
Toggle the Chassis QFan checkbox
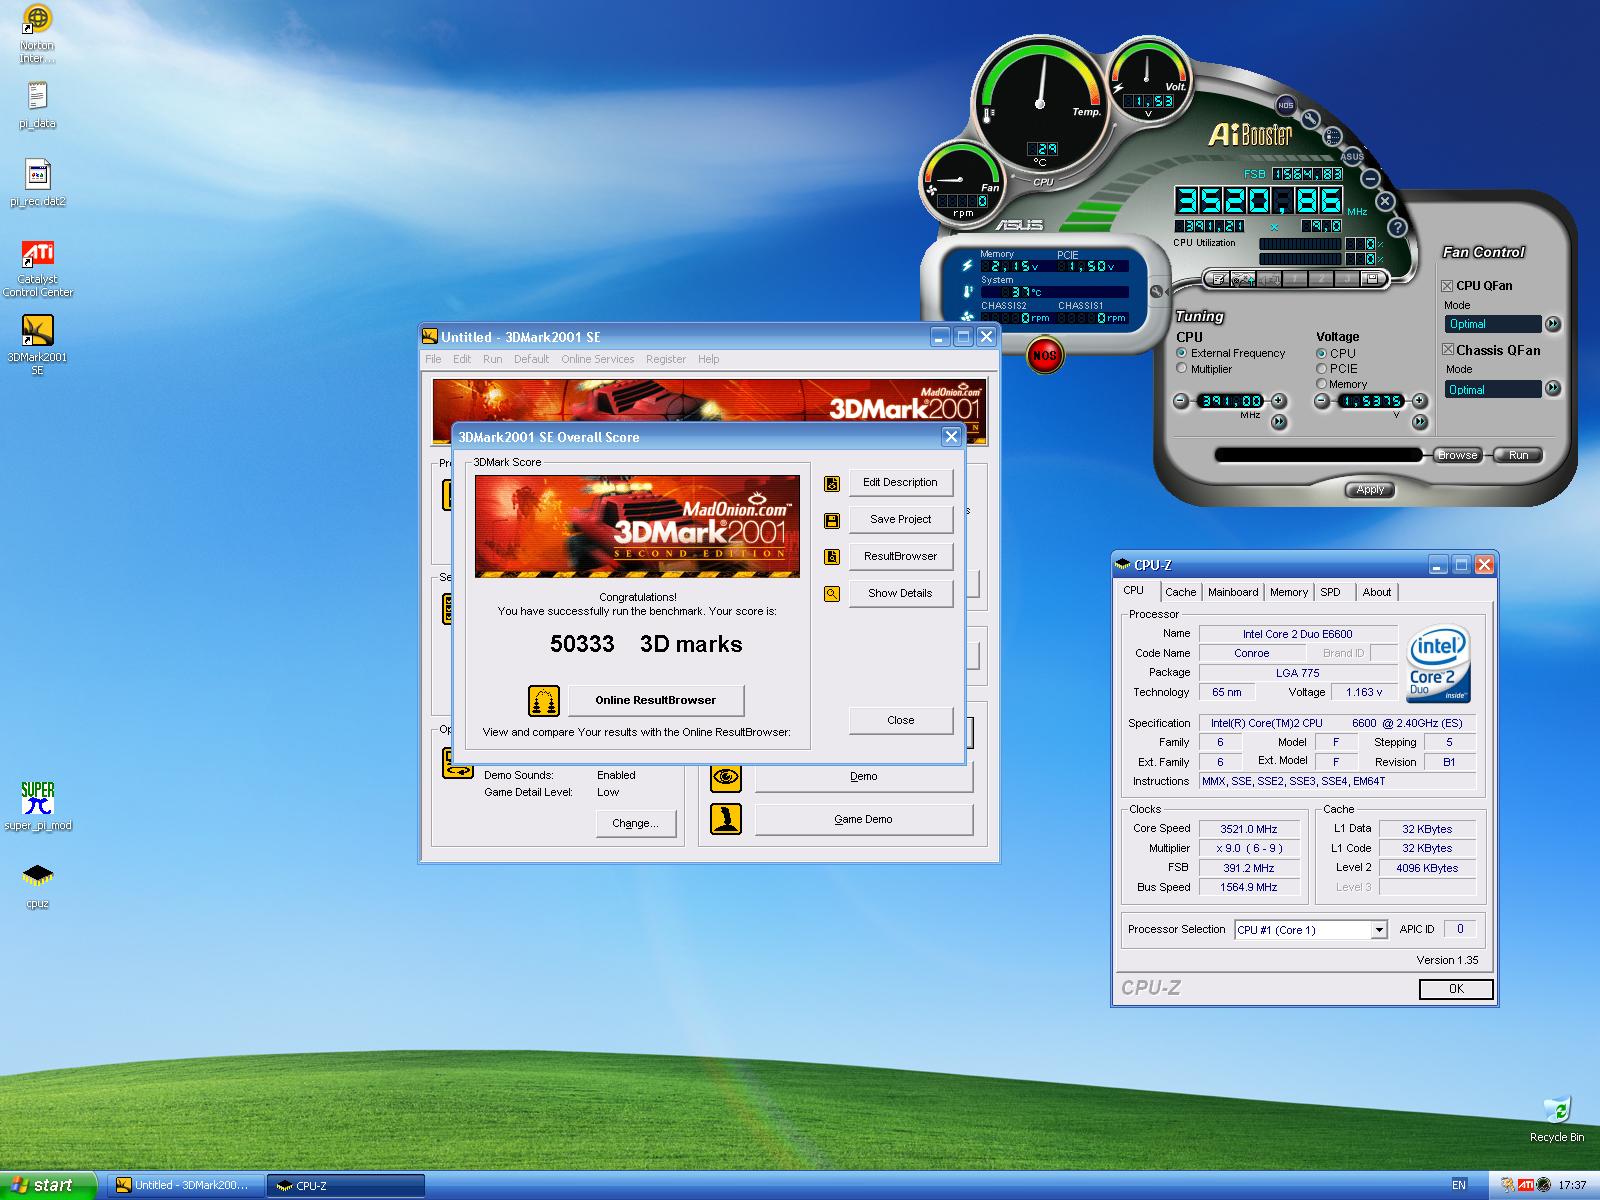tap(1447, 350)
